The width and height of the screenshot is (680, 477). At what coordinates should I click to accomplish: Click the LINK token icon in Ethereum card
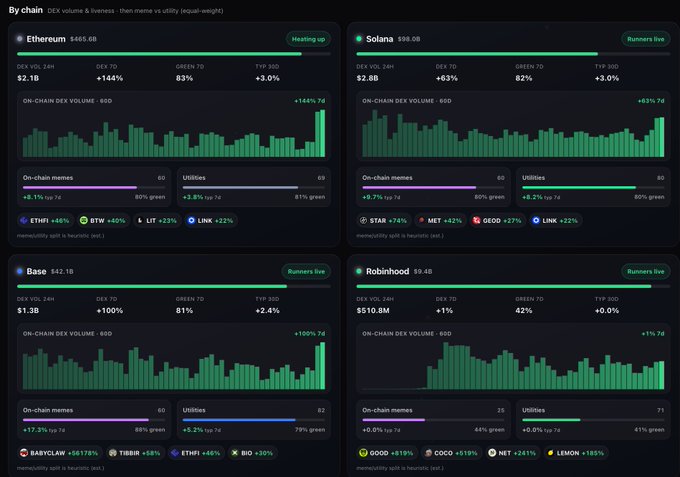point(191,221)
